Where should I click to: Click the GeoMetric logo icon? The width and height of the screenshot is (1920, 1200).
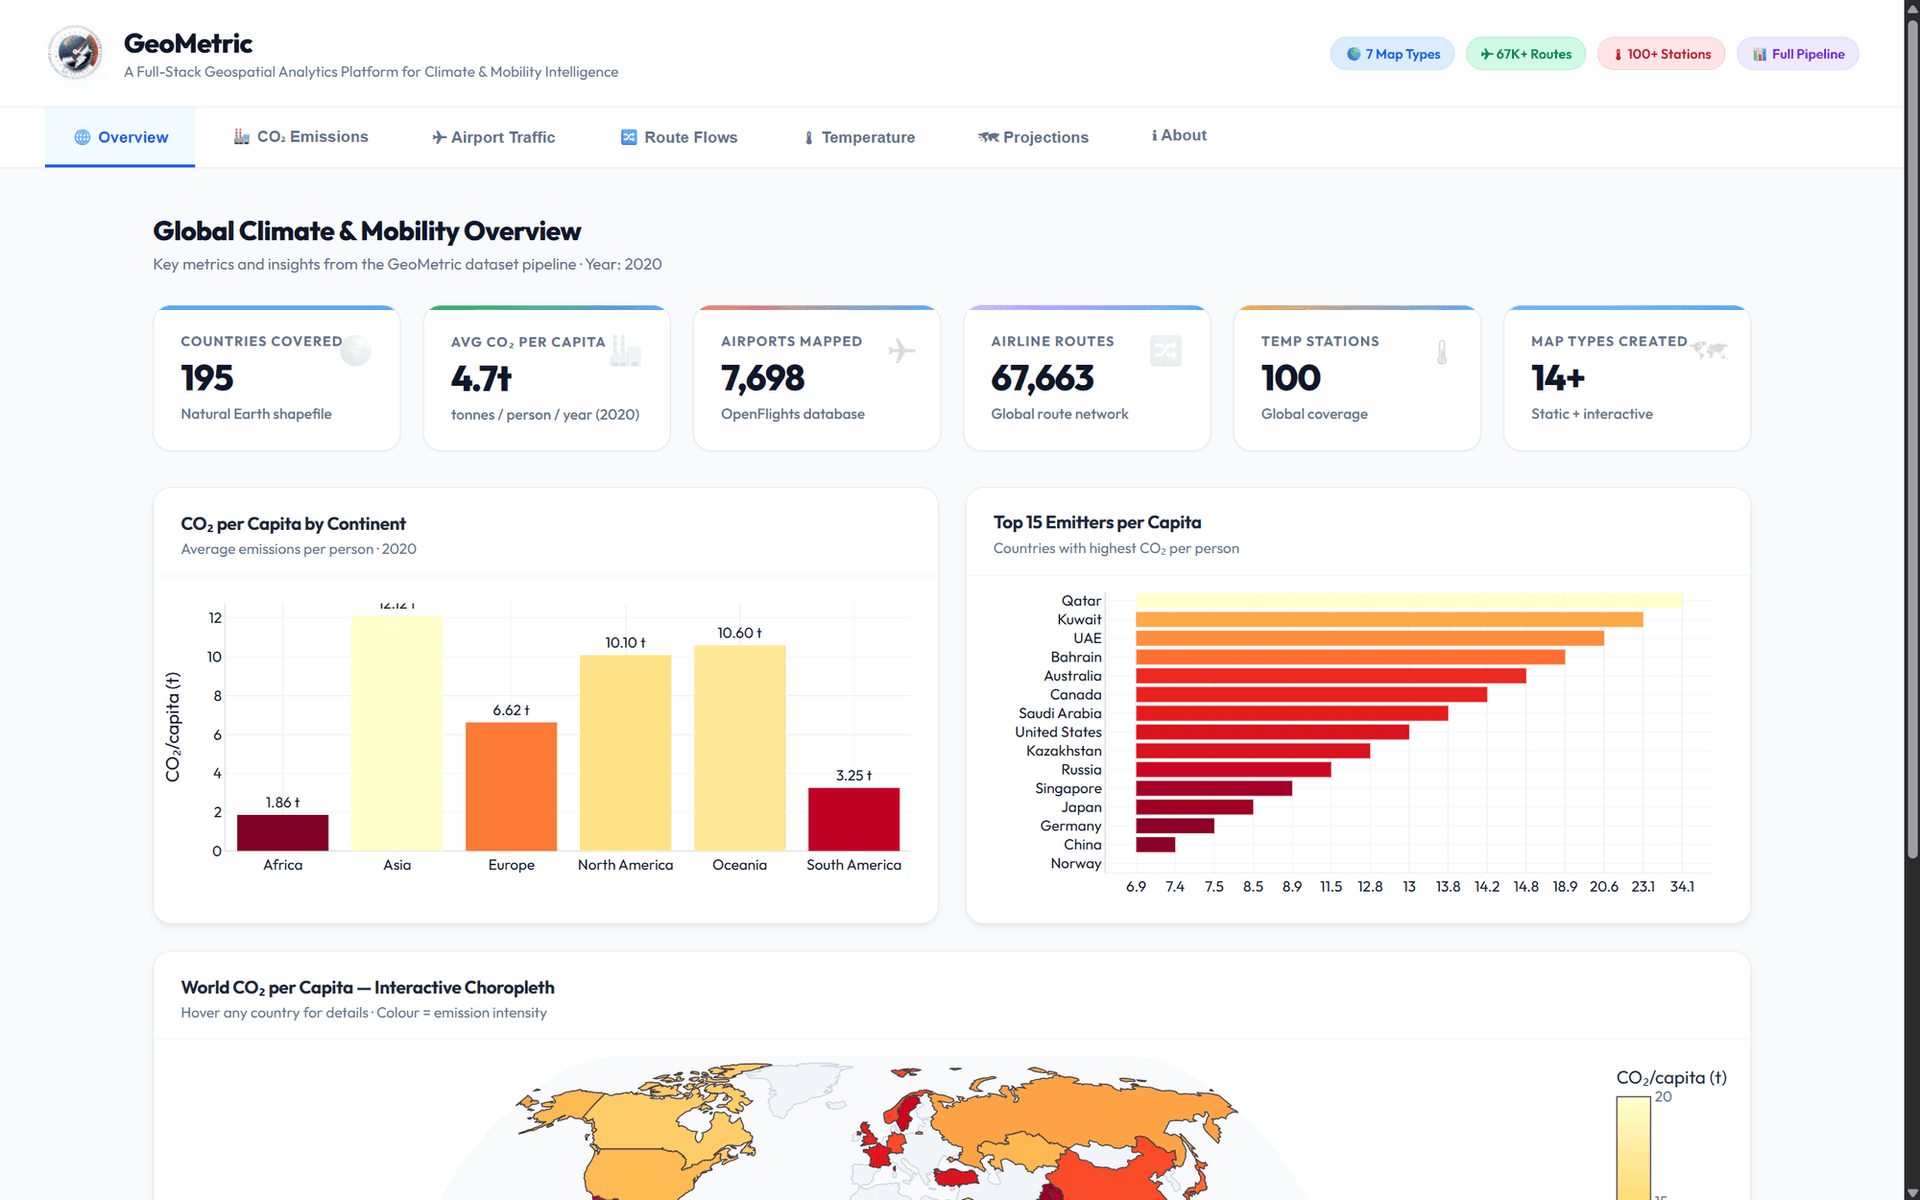75,53
